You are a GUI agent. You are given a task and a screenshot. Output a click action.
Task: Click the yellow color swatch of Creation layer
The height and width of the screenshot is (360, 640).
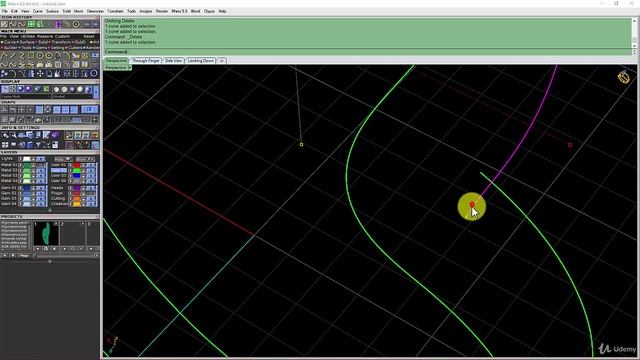(77, 204)
